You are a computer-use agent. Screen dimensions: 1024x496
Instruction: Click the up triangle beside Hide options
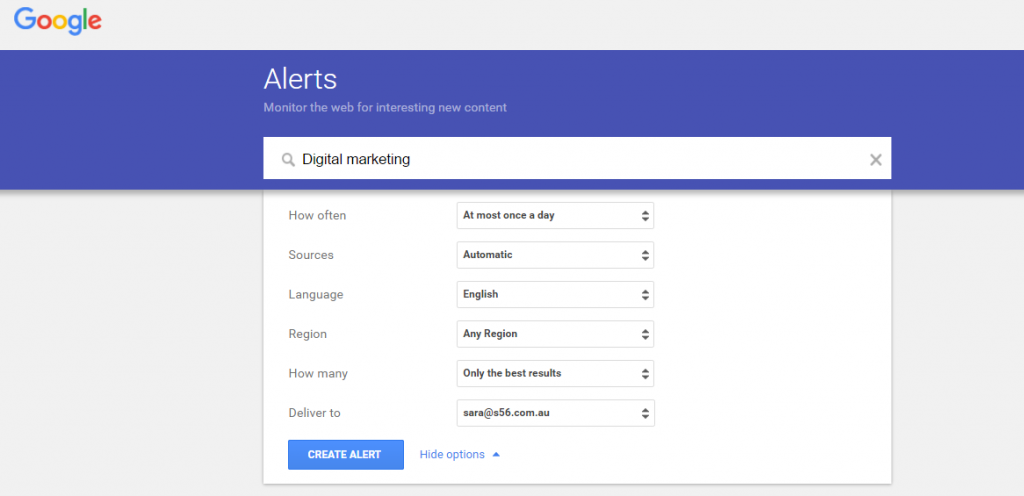tap(497, 455)
